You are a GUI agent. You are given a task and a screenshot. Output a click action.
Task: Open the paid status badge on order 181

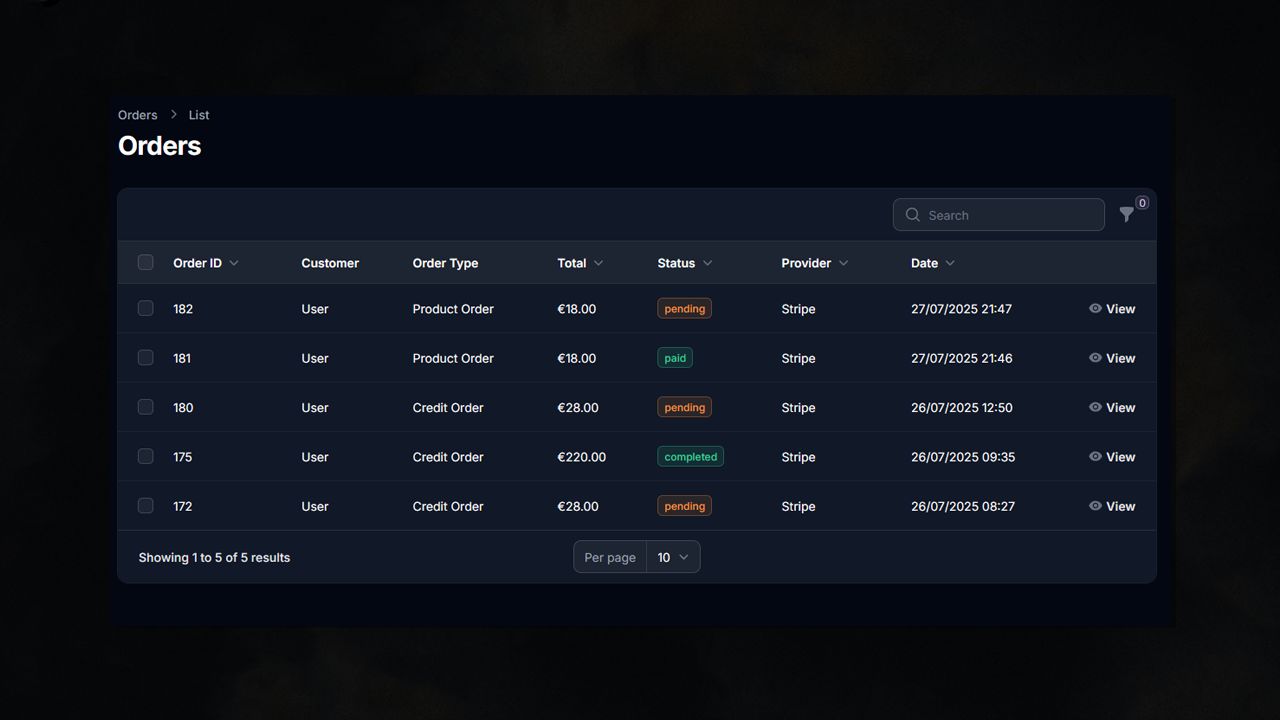click(675, 358)
